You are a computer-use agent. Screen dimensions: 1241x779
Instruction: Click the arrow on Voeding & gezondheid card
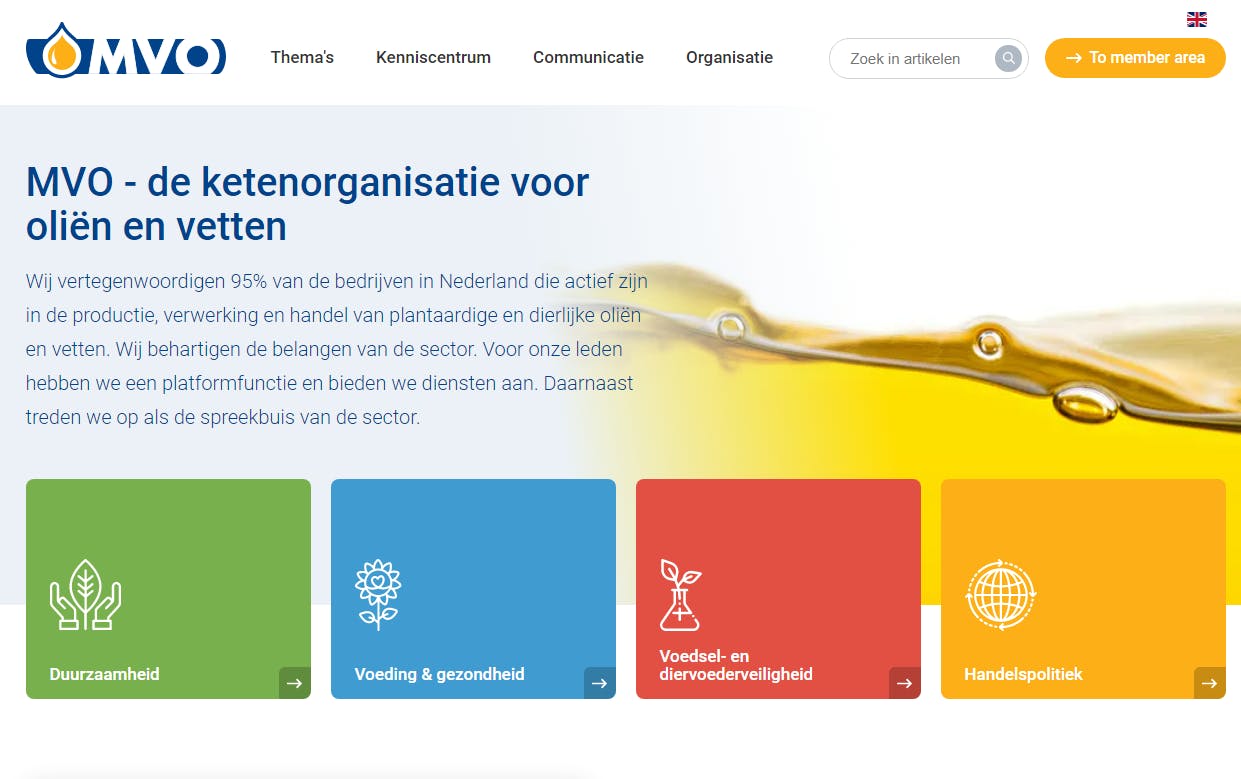(599, 683)
